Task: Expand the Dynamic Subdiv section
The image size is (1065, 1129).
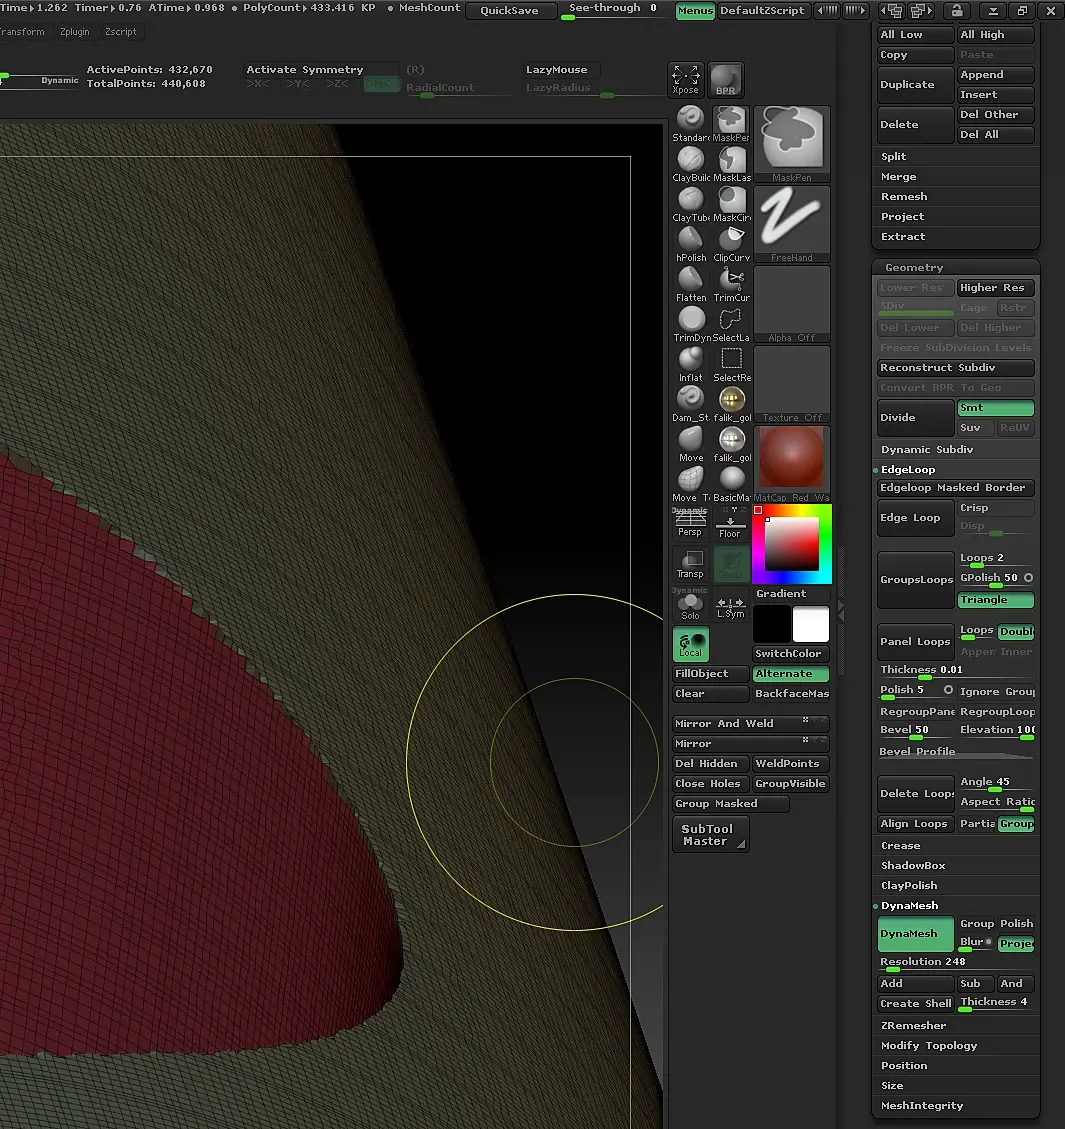Action: [927, 450]
